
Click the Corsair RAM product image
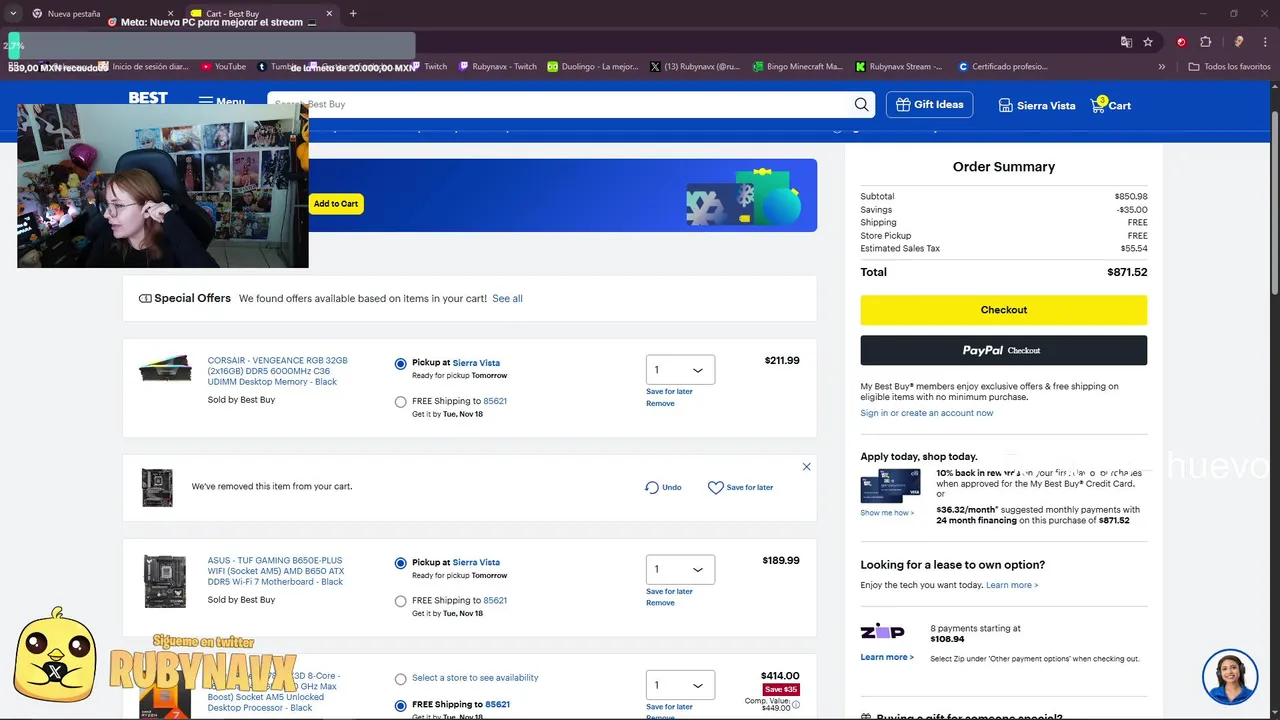tap(165, 368)
